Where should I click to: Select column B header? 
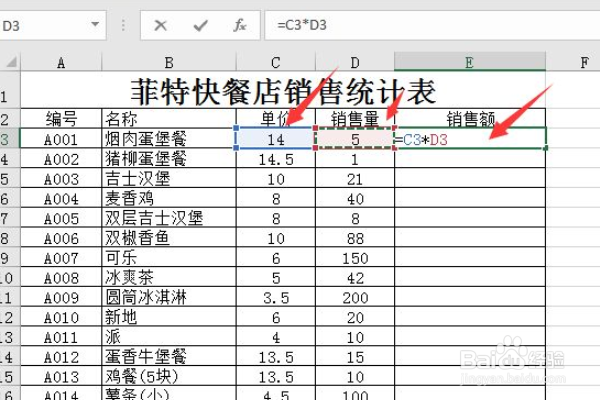[x=169, y=62]
